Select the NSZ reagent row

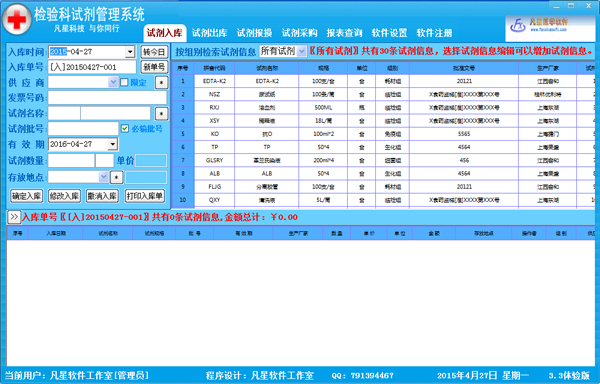tap(383, 94)
